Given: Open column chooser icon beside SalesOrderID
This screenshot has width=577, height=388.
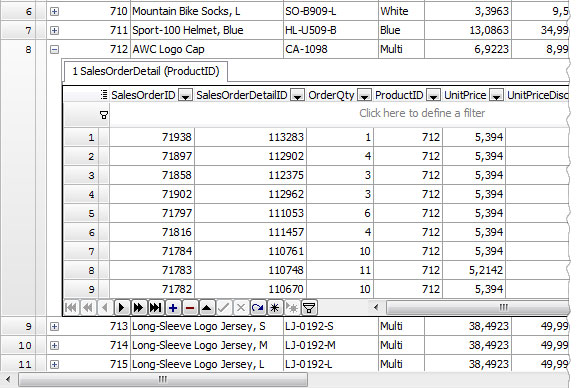Looking at the screenshot, I should click(x=104, y=95).
